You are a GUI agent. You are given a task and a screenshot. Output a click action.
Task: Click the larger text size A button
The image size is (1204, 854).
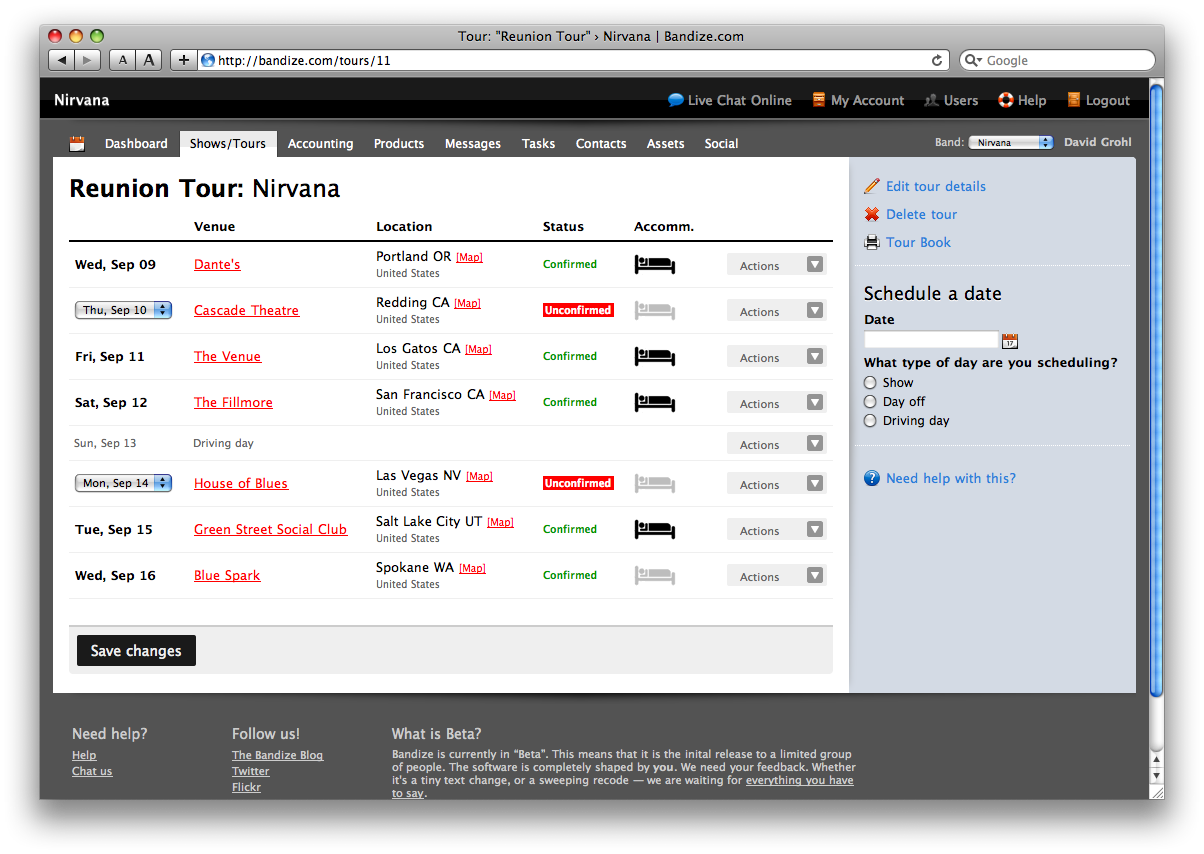click(x=149, y=60)
